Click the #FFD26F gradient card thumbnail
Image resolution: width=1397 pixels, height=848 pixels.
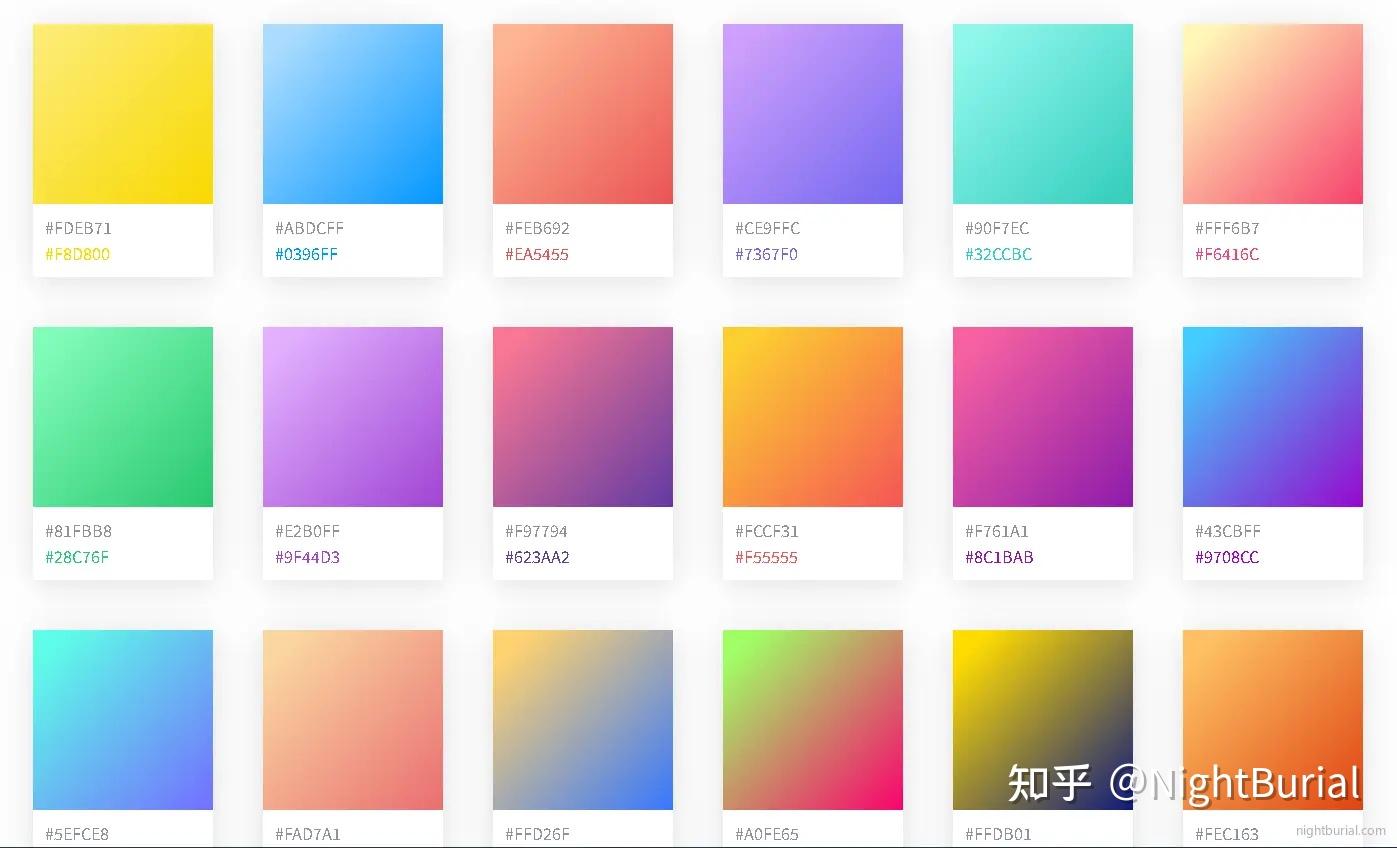point(582,719)
